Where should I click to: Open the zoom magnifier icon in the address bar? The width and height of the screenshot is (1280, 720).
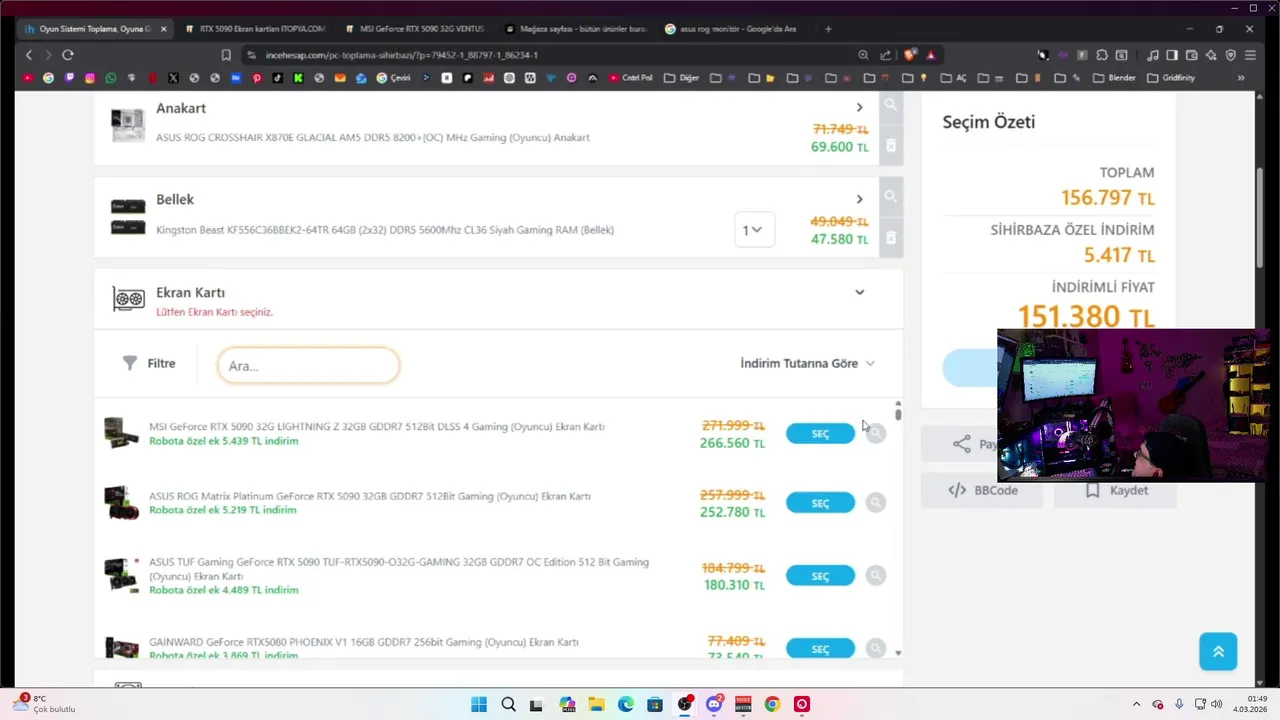pyautogui.click(x=863, y=55)
